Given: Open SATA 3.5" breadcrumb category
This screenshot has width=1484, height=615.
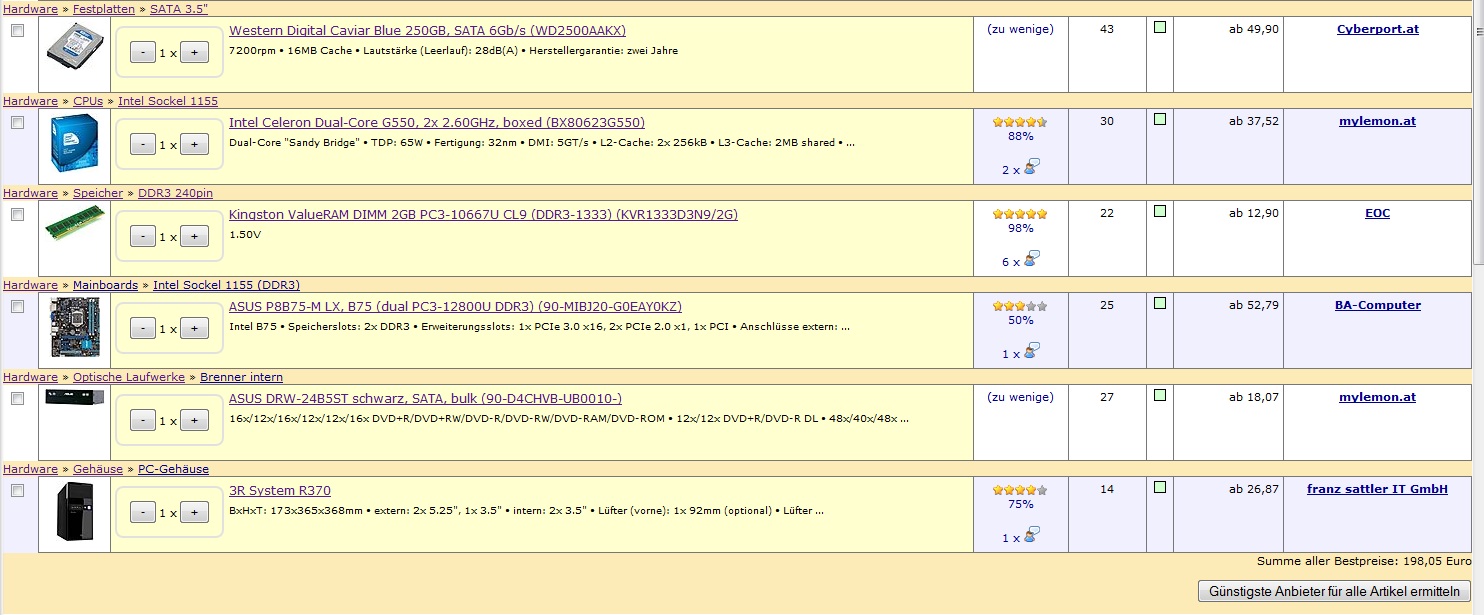Looking at the screenshot, I should tap(179, 9).
